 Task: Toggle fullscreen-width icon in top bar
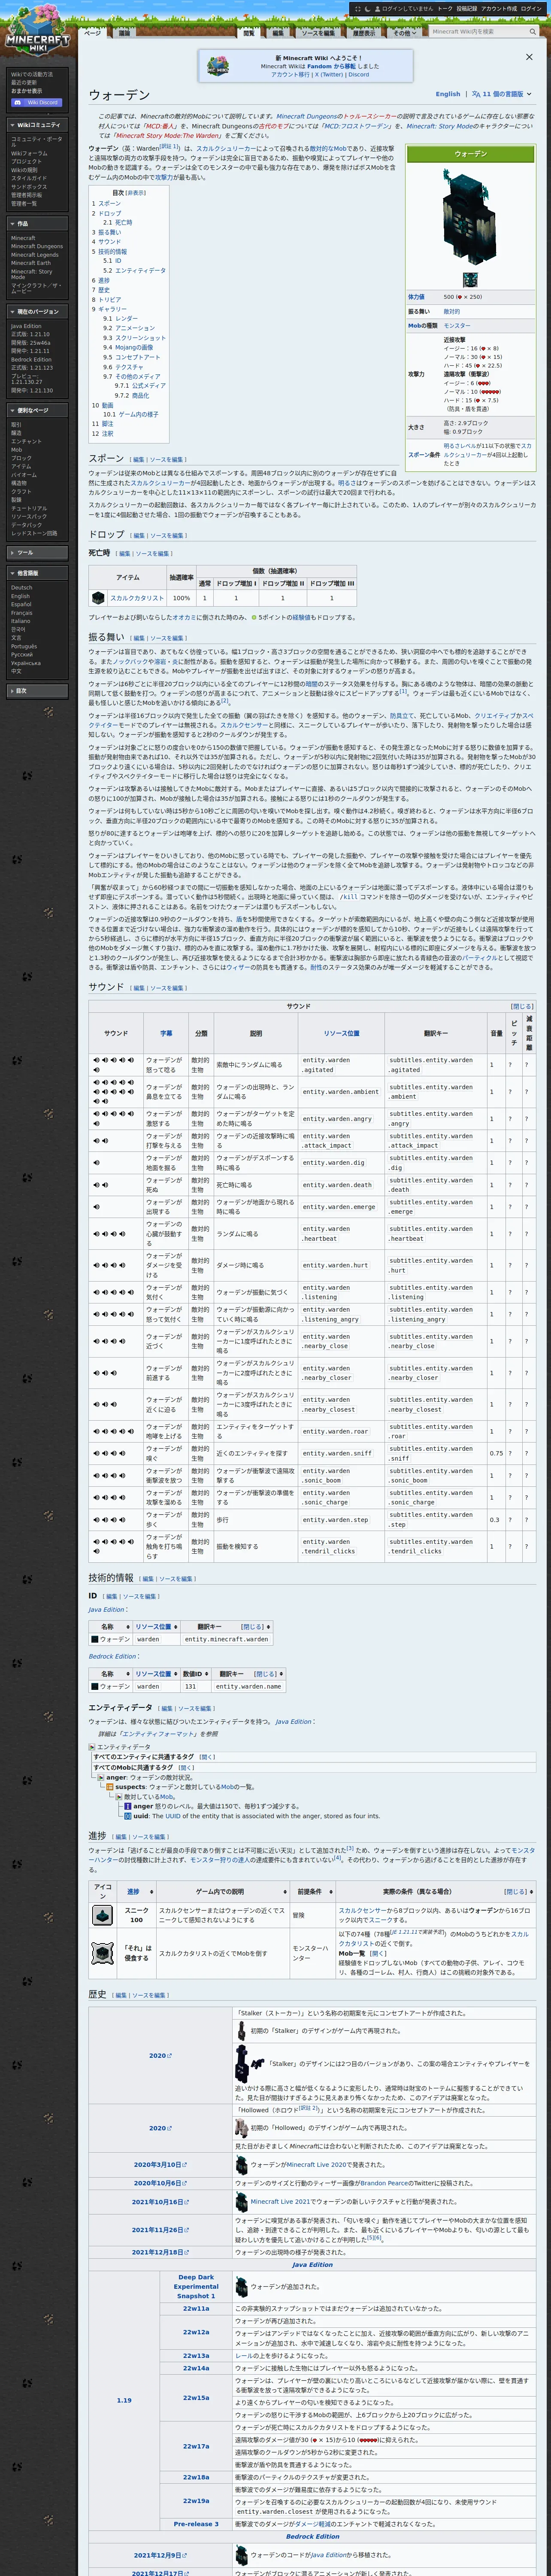[x=357, y=8]
